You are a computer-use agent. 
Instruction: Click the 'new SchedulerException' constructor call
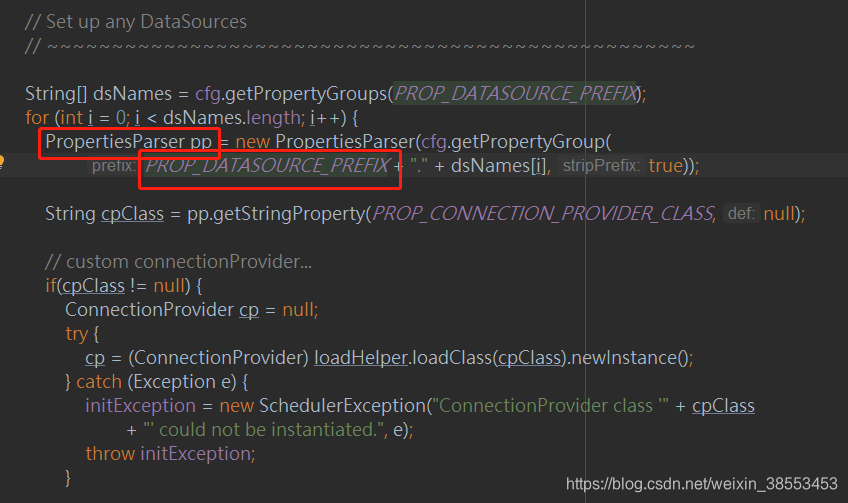click(323, 406)
